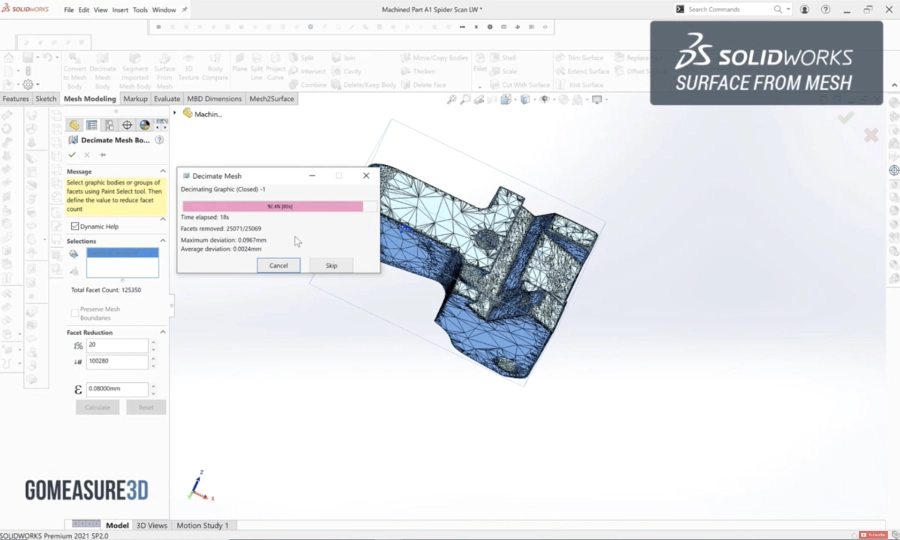Image resolution: width=900 pixels, height=540 pixels.
Task: Open the DisplayManager color sphere tab
Action: click(144, 125)
